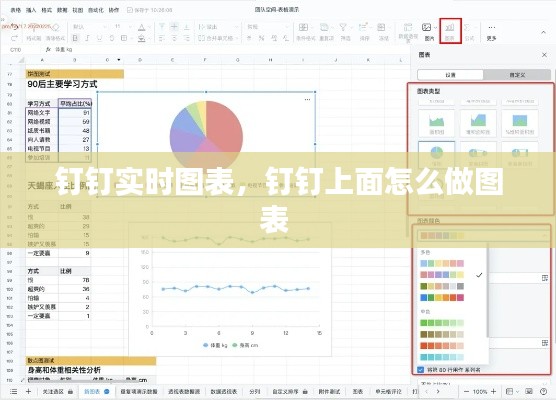Align cell content to bottom
The image size is (556, 400).
[187, 27]
